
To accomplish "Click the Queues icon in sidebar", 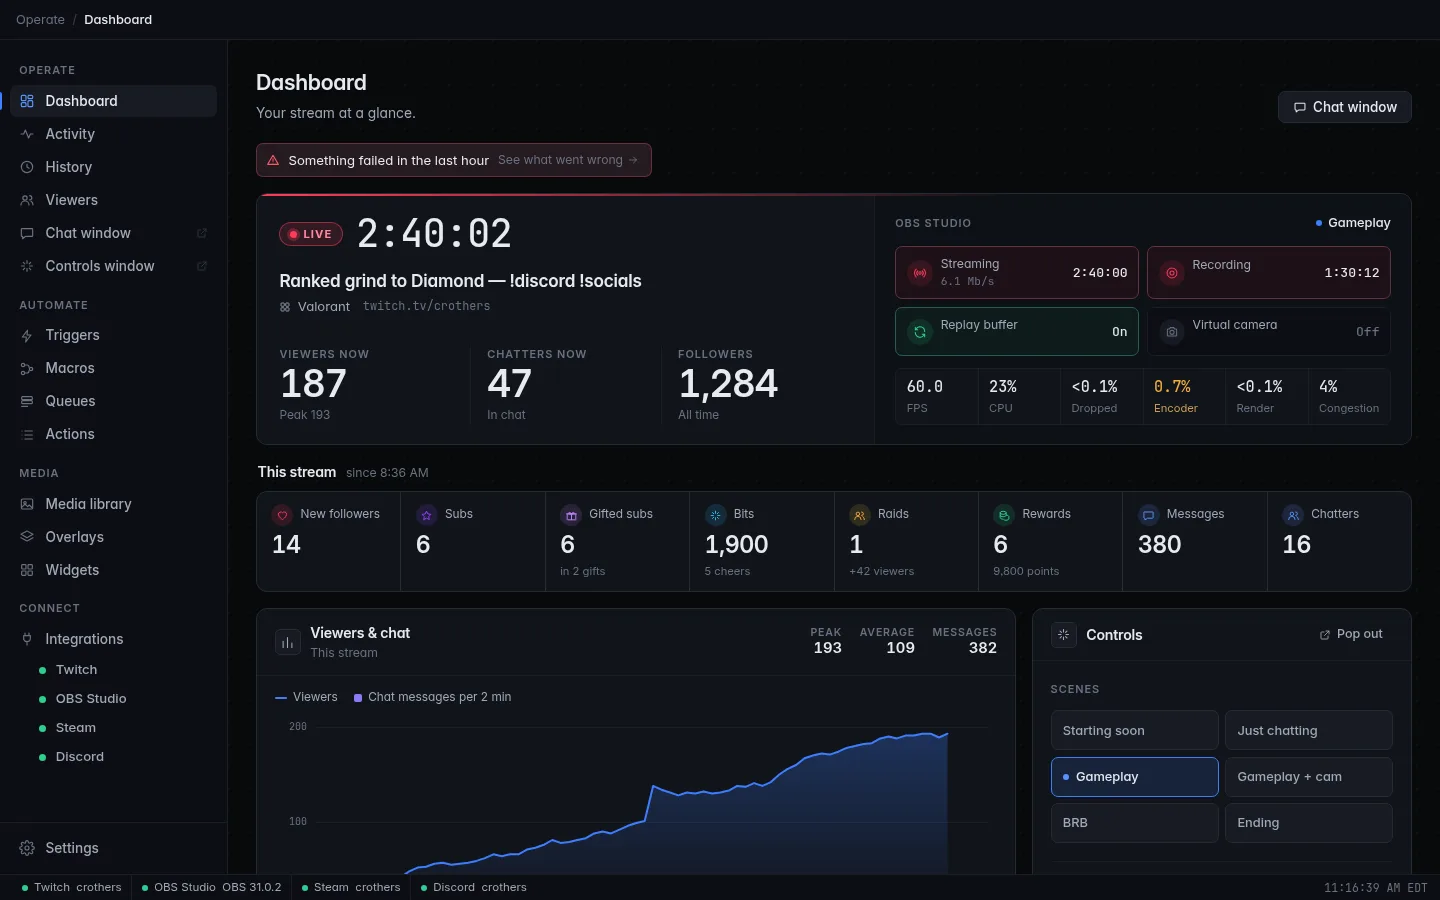I will click(27, 401).
